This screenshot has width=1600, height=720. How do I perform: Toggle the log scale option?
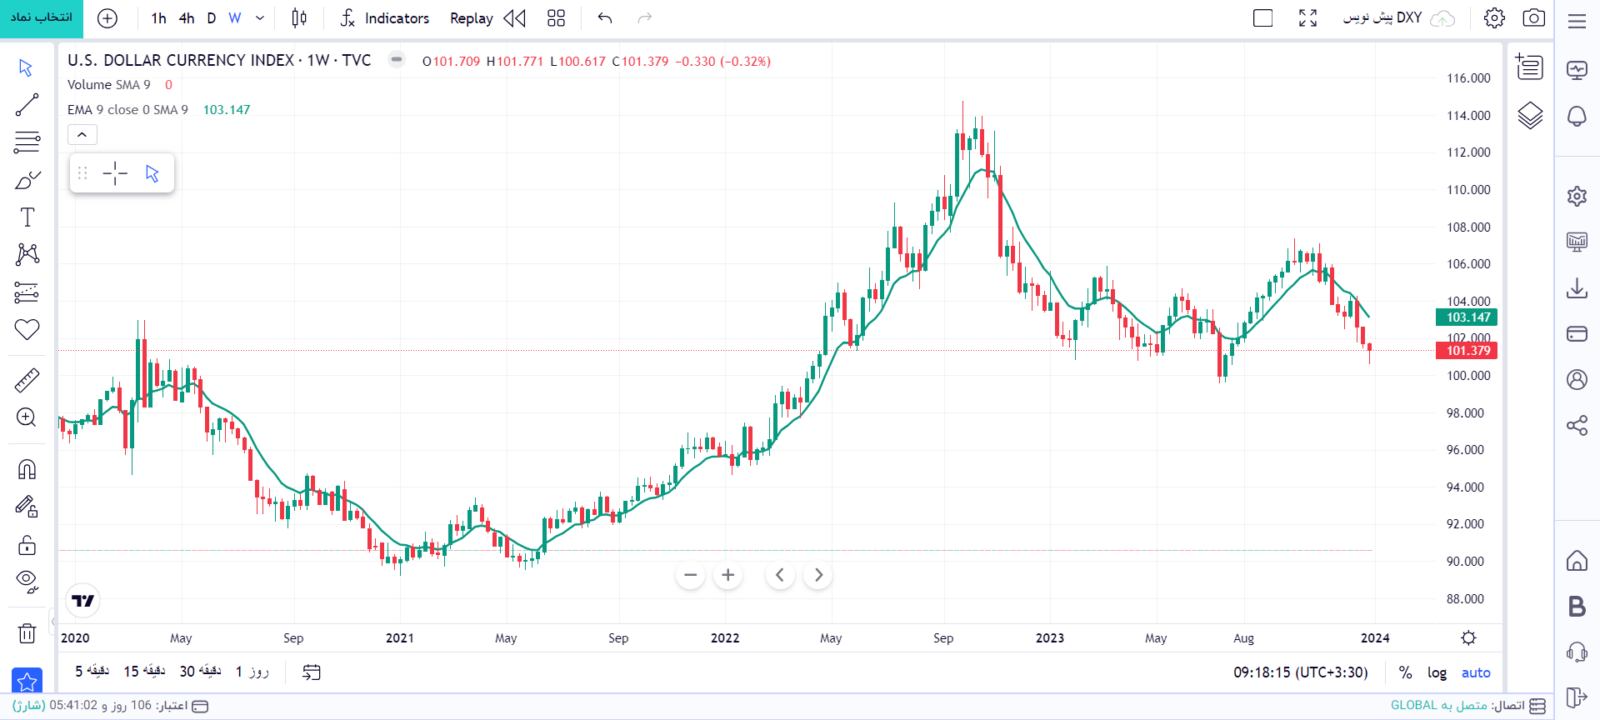[x=1437, y=673]
